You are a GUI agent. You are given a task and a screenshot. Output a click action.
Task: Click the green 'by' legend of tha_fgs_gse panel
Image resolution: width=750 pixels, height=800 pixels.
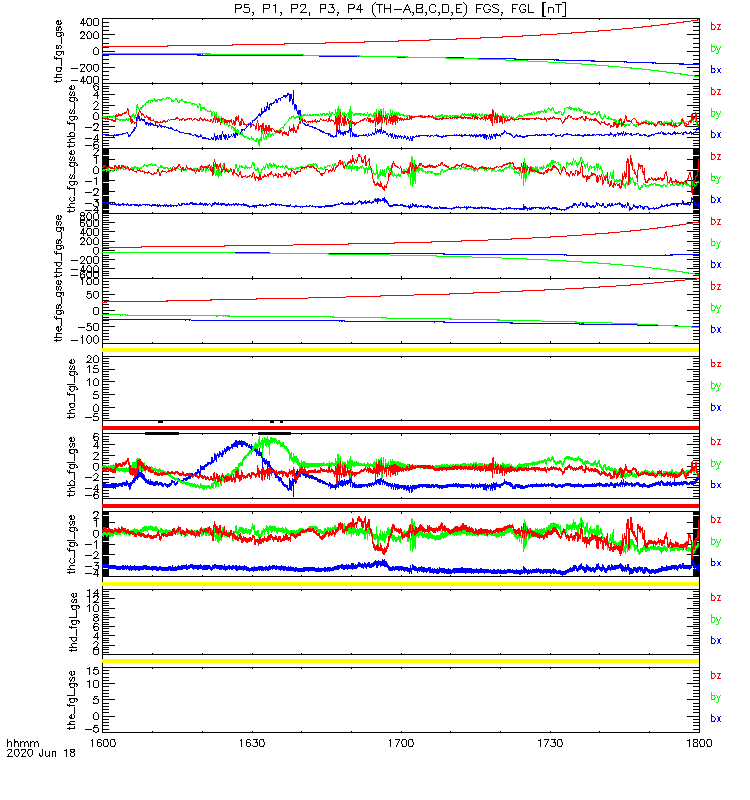point(716,48)
